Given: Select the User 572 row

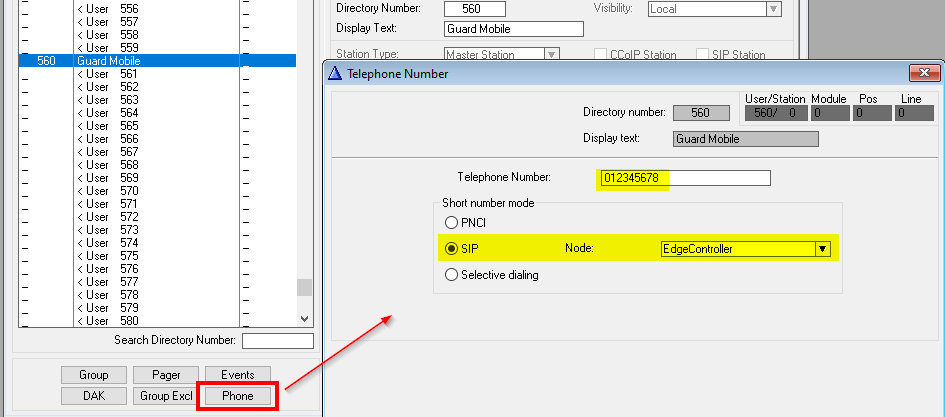Looking at the screenshot, I should (x=157, y=217).
